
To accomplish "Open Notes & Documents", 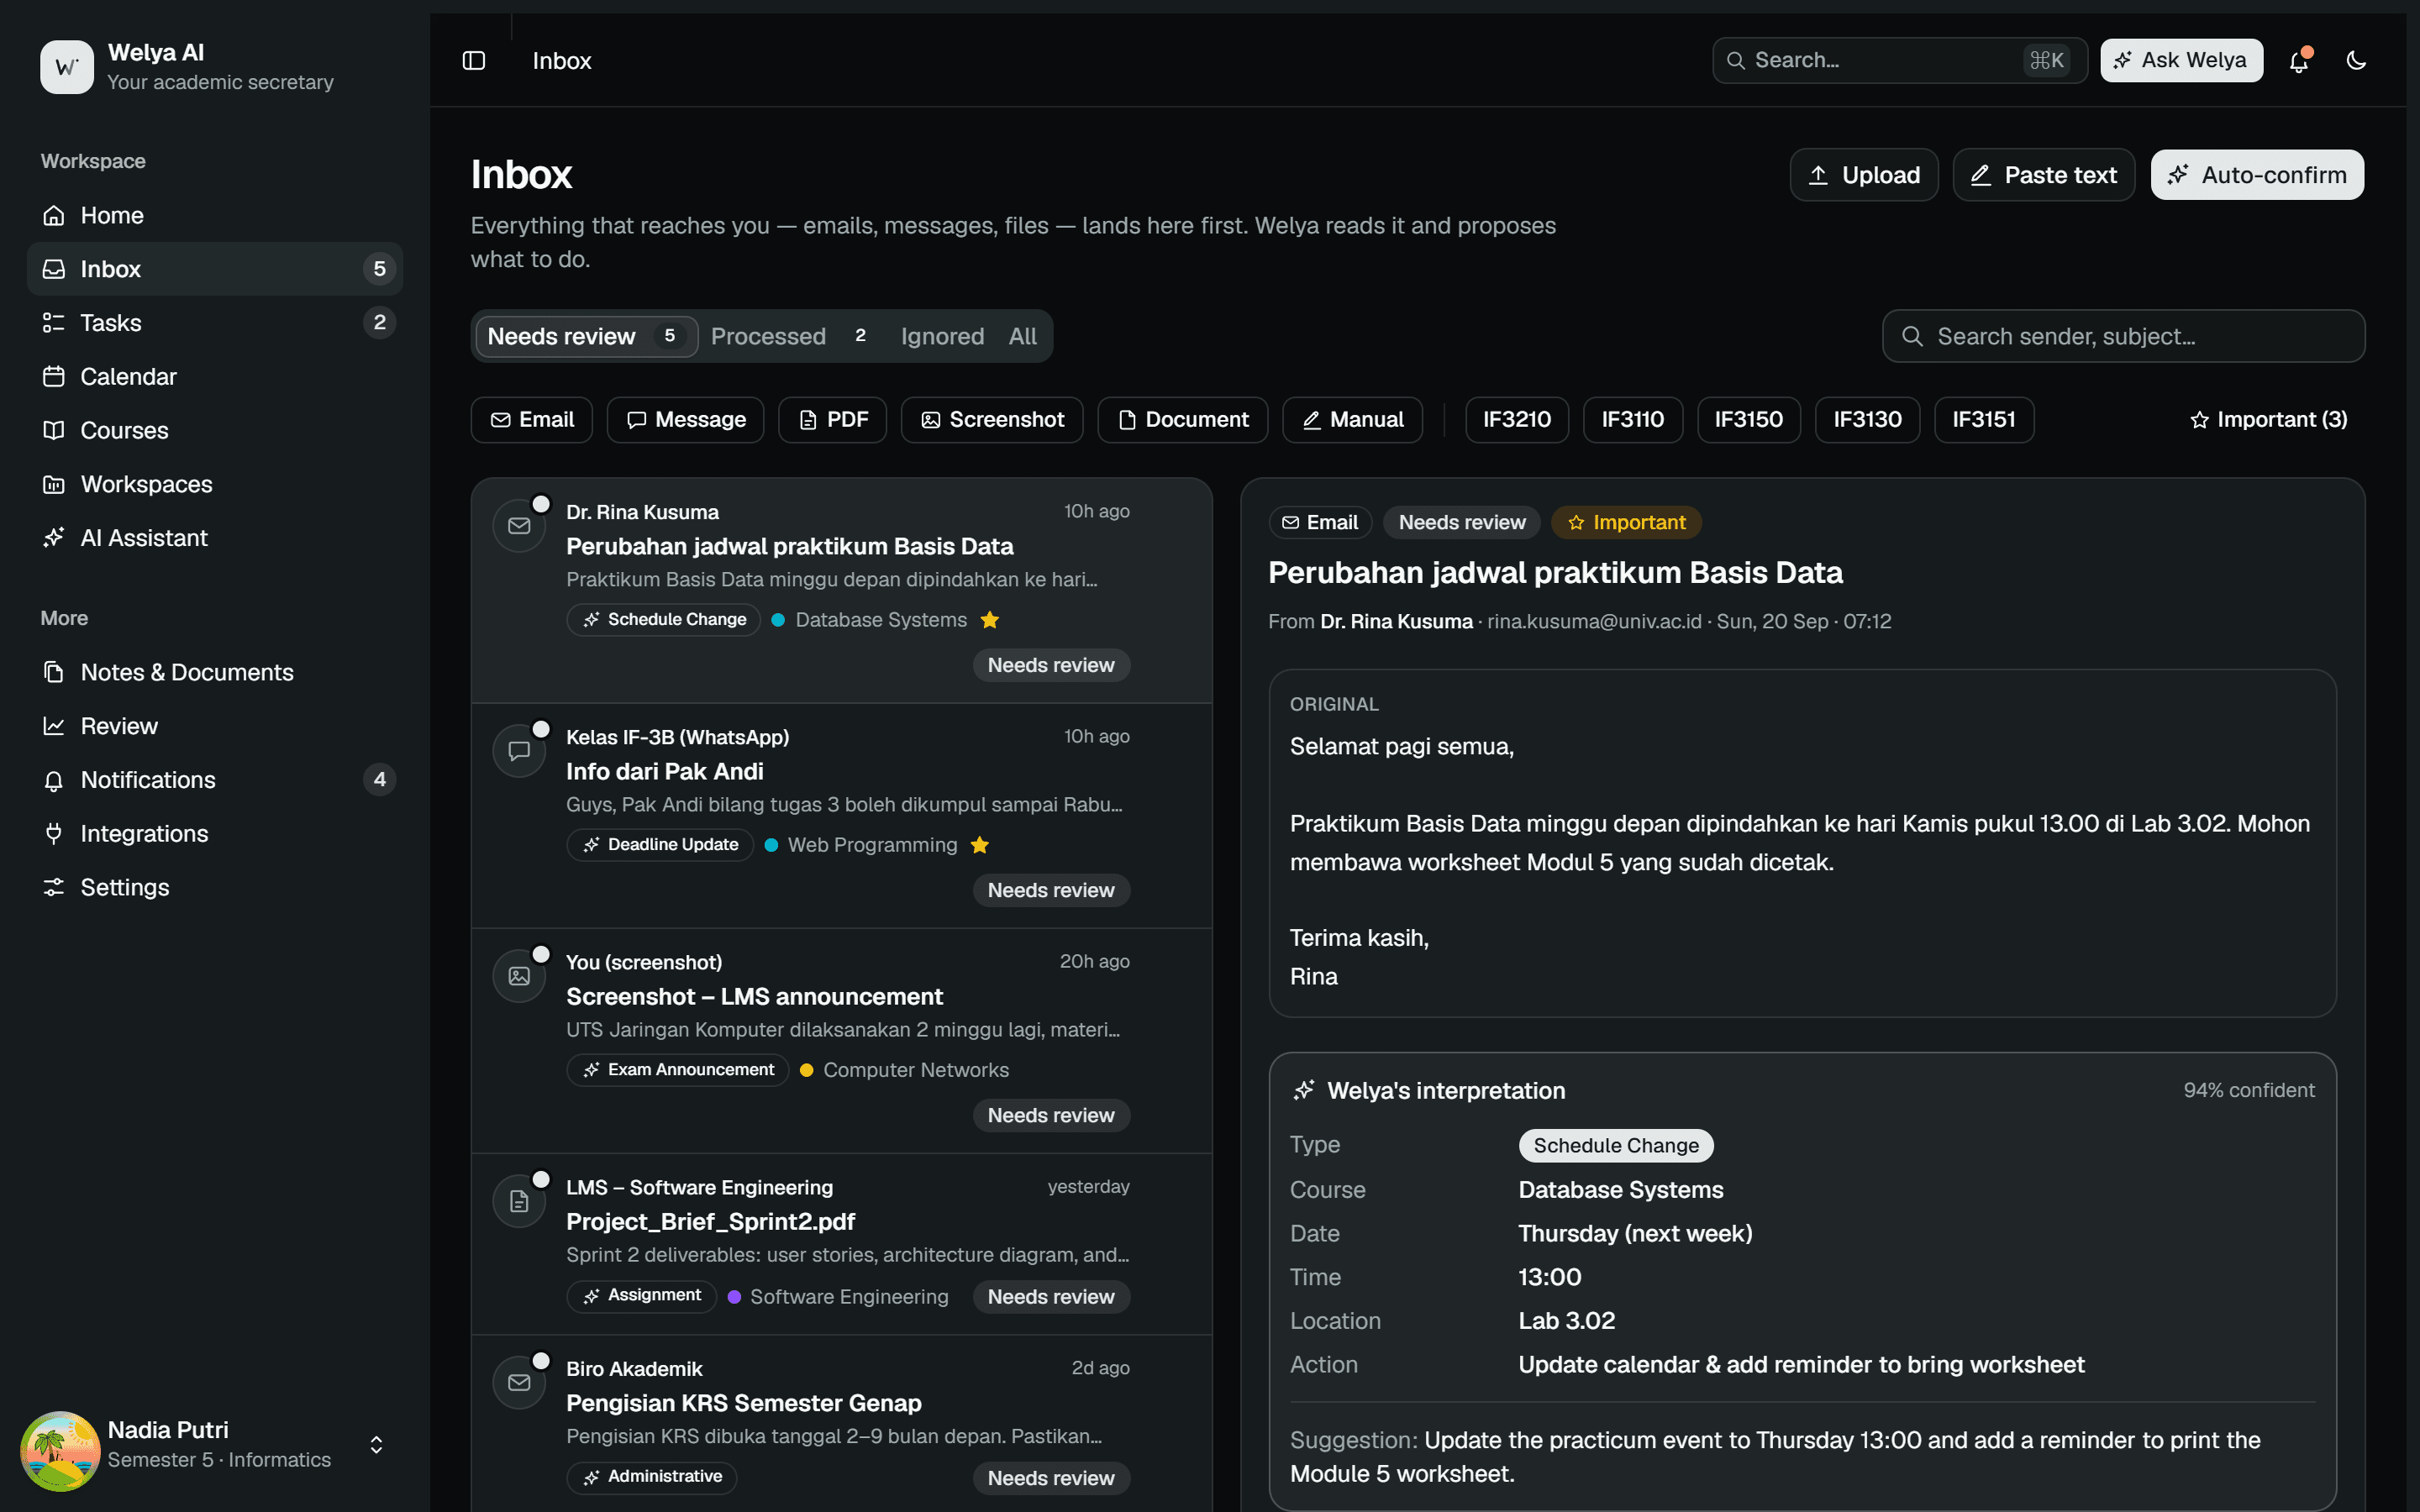I will coord(215,672).
